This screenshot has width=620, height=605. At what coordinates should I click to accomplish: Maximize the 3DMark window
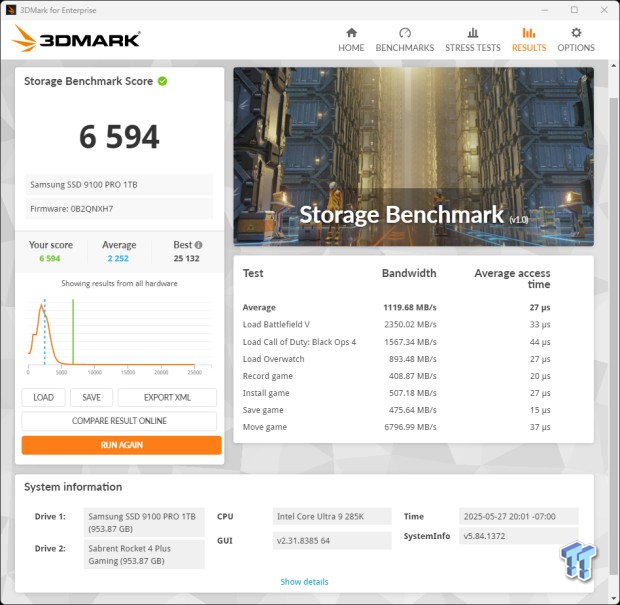click(574, 10)
